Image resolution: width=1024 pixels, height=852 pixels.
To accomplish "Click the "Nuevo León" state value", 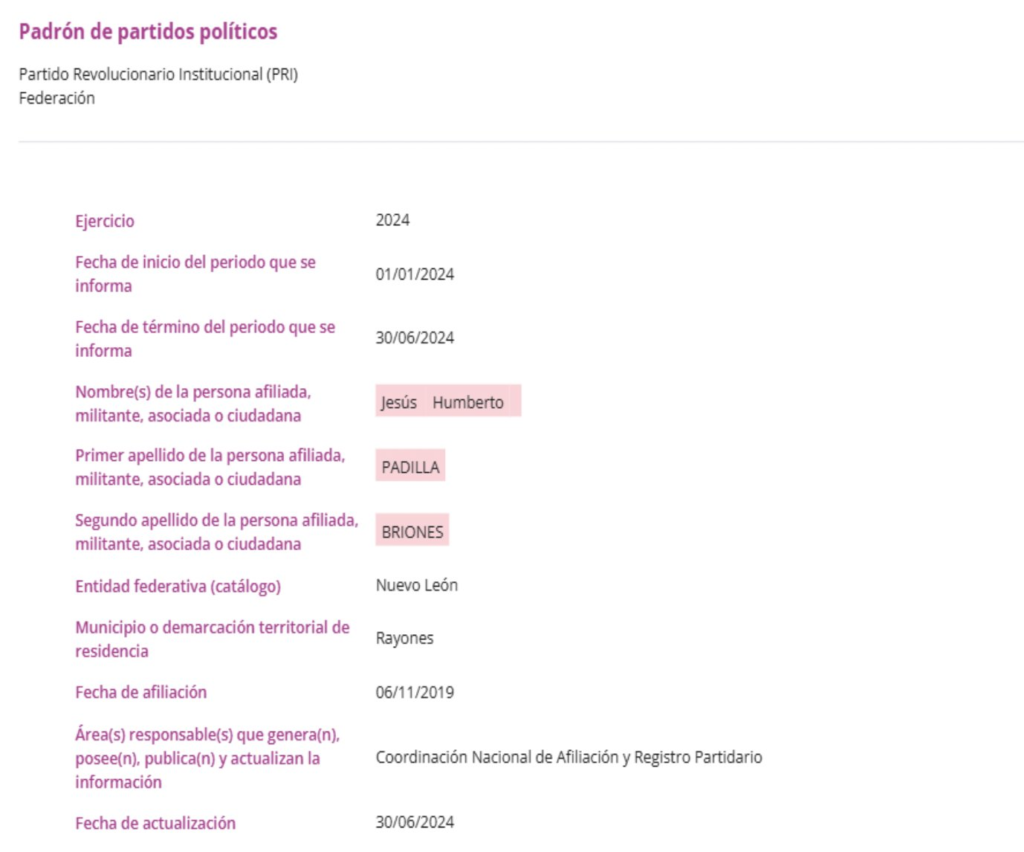I will point(417,586).
